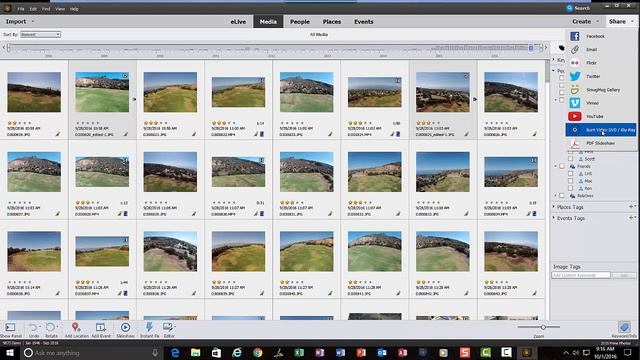Open Excel from the taskbar
640x360 pixels.
(x=299, y=352)
